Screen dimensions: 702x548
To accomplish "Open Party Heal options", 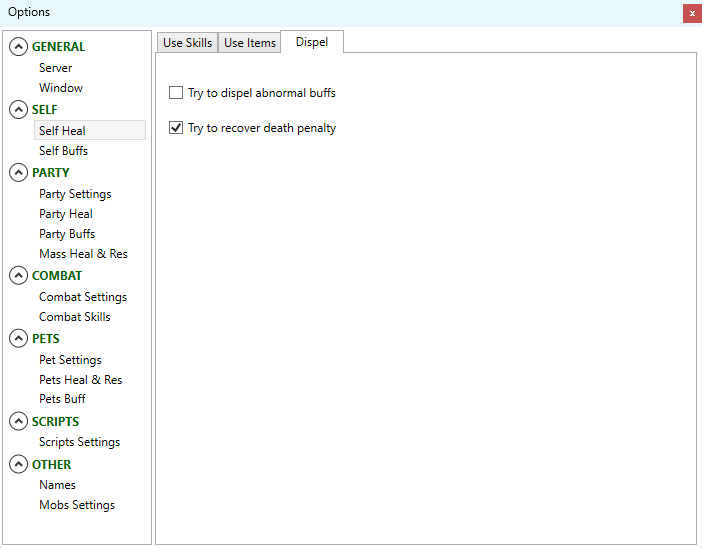I will pos(66,214).
